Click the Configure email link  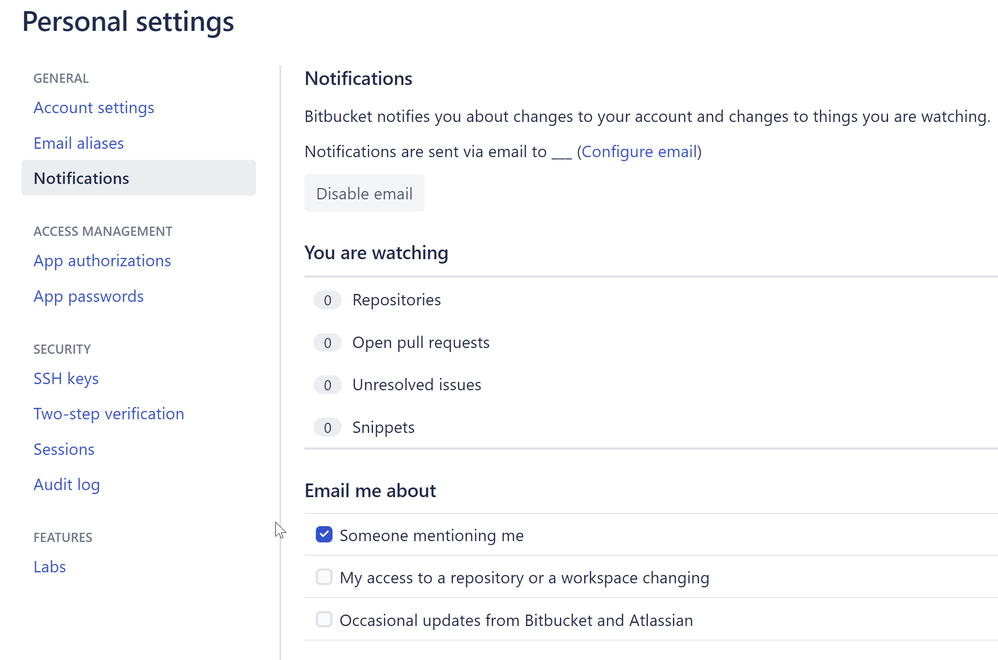[x=639, y=152]
